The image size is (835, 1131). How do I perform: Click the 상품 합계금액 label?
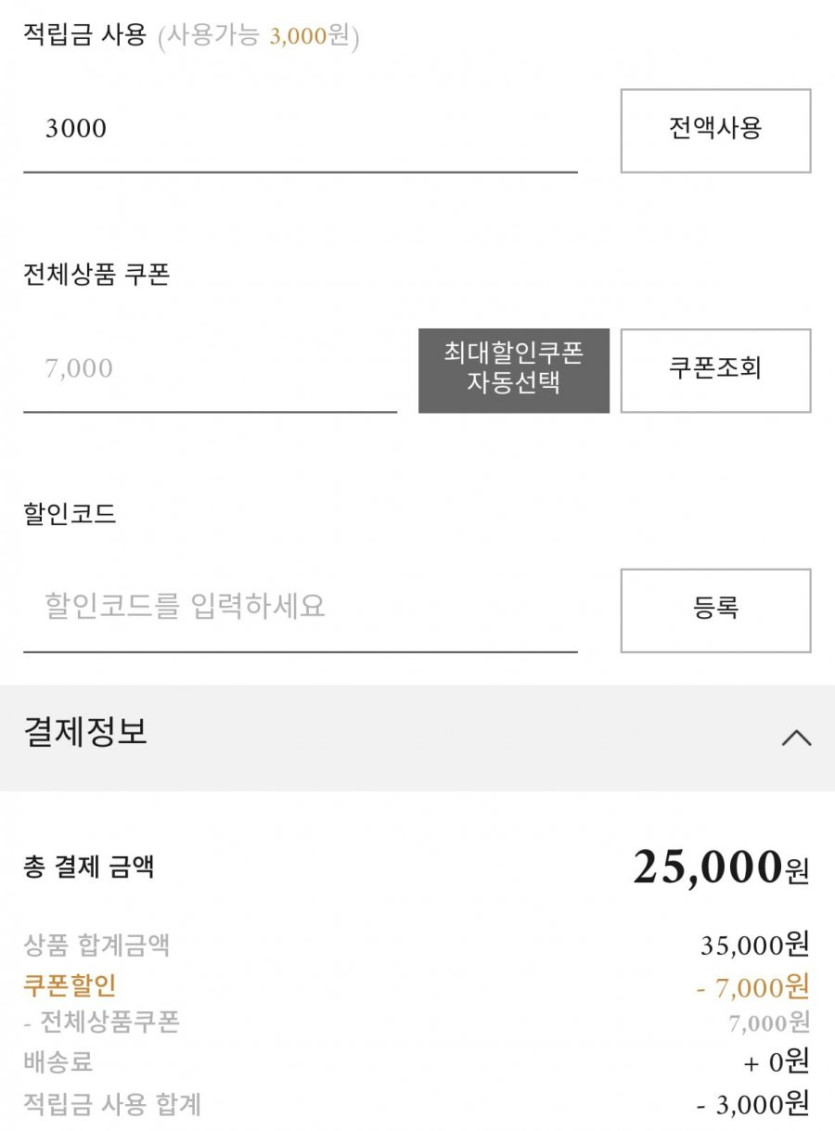pyautogui.click(x=97, y=944)
